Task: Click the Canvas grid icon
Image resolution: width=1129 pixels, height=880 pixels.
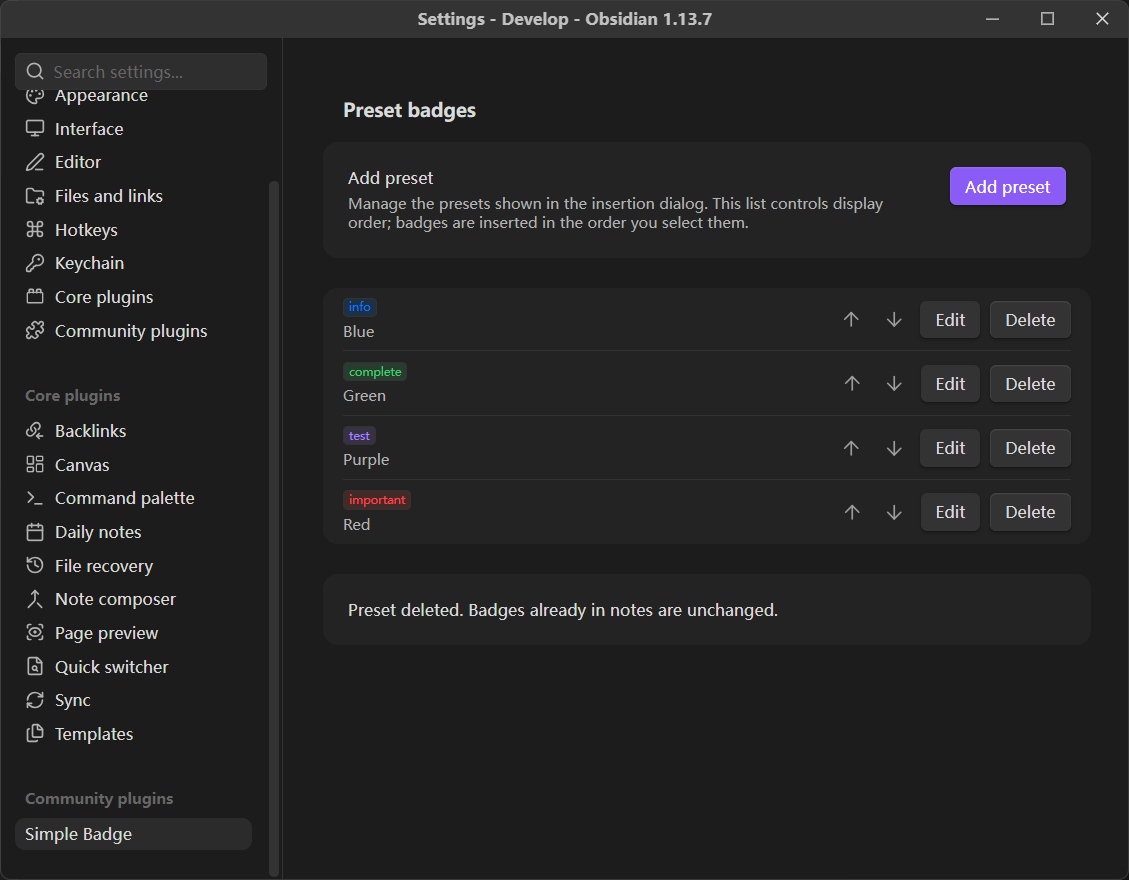Action: (x=35, y=464)
